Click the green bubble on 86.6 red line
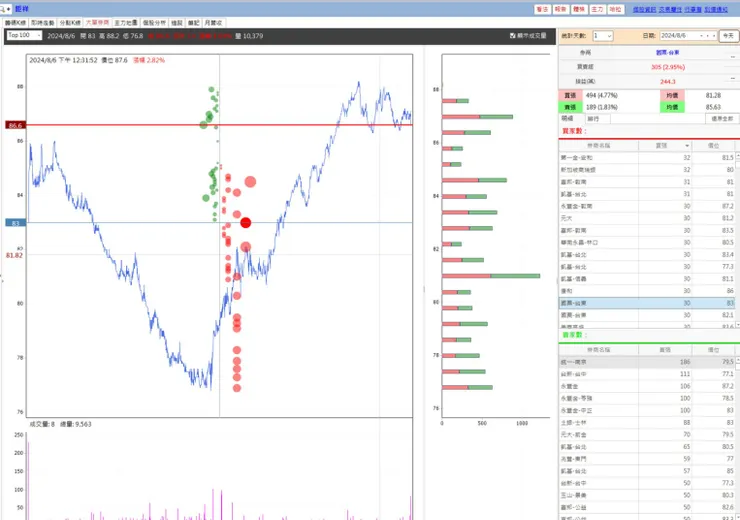Screen dimensions: 740x520 click(x=203, y=125)
